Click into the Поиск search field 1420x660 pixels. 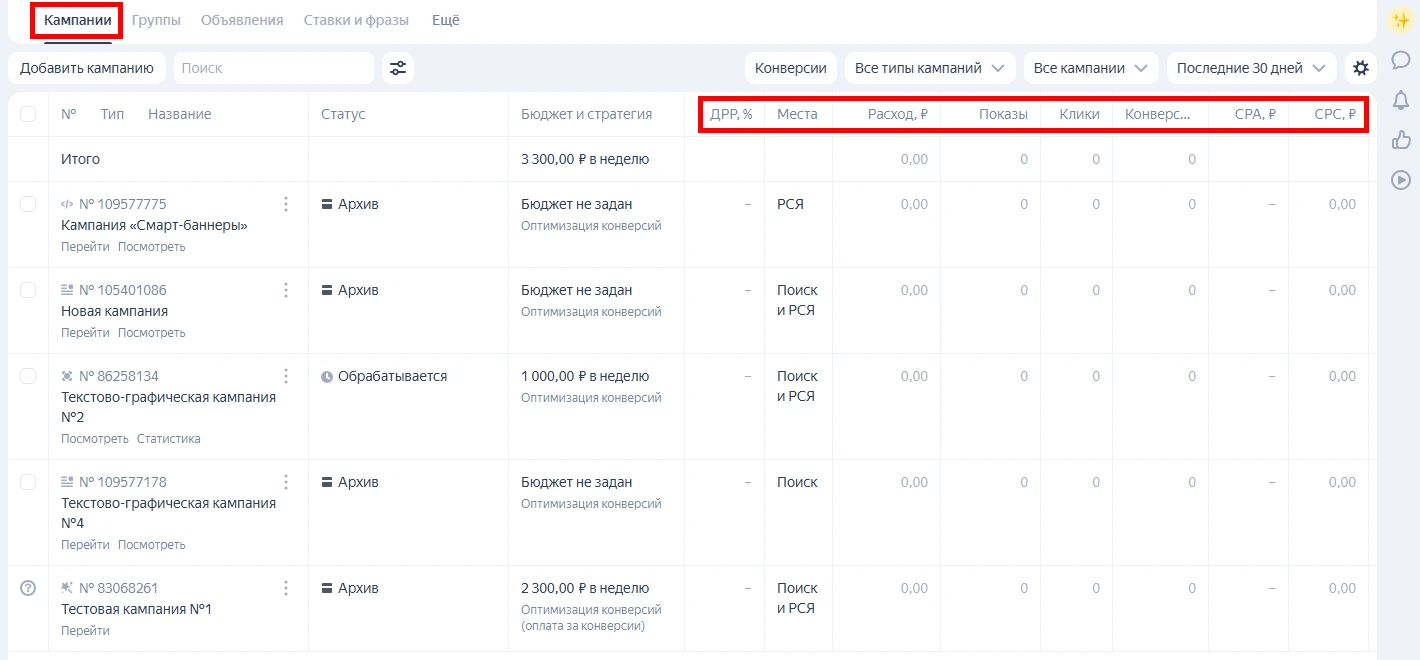[273, 68]
